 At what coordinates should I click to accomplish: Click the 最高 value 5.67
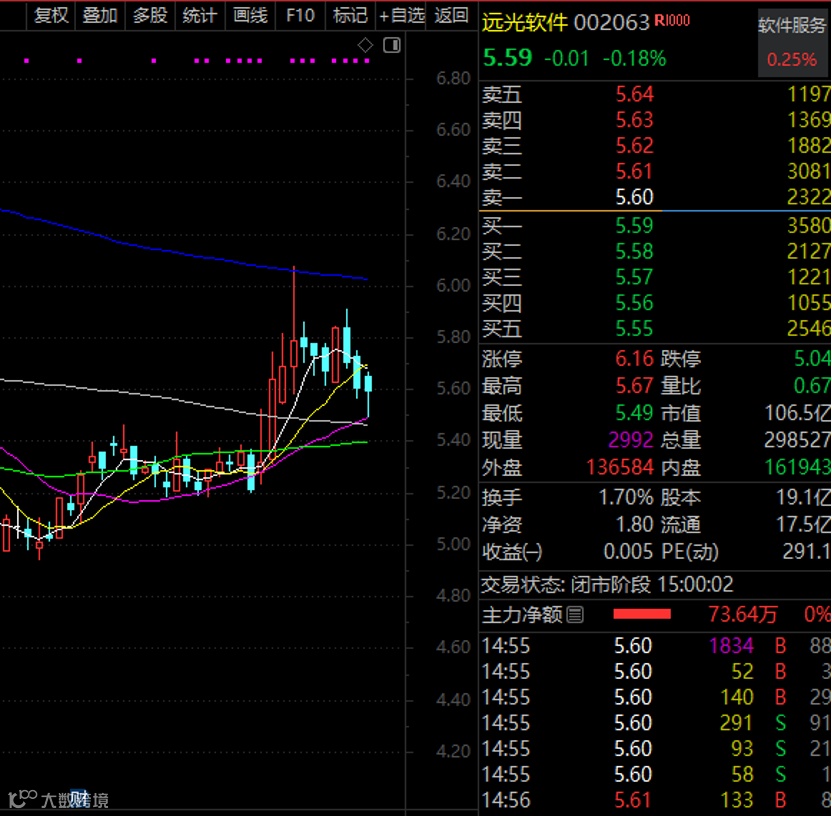coord(635,386)
